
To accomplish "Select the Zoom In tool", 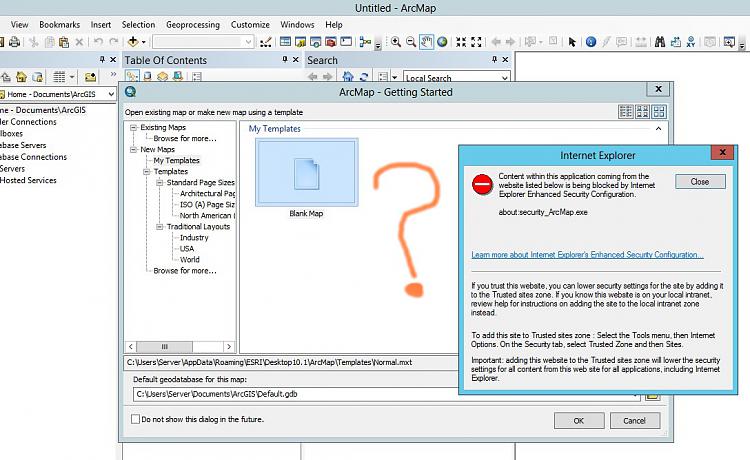I will (x=396, y=42).
